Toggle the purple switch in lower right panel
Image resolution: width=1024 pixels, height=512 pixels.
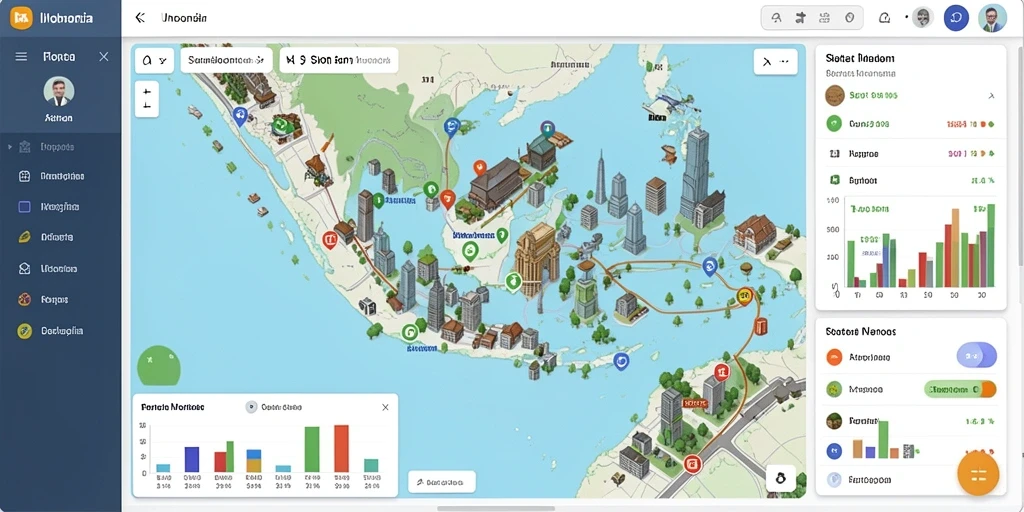coord(976,356)
